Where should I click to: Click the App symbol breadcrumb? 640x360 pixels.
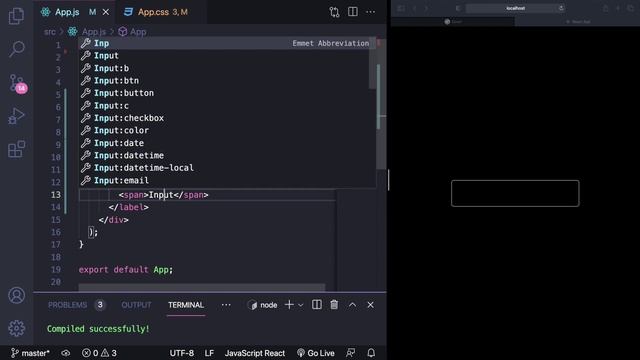point(138,32)
